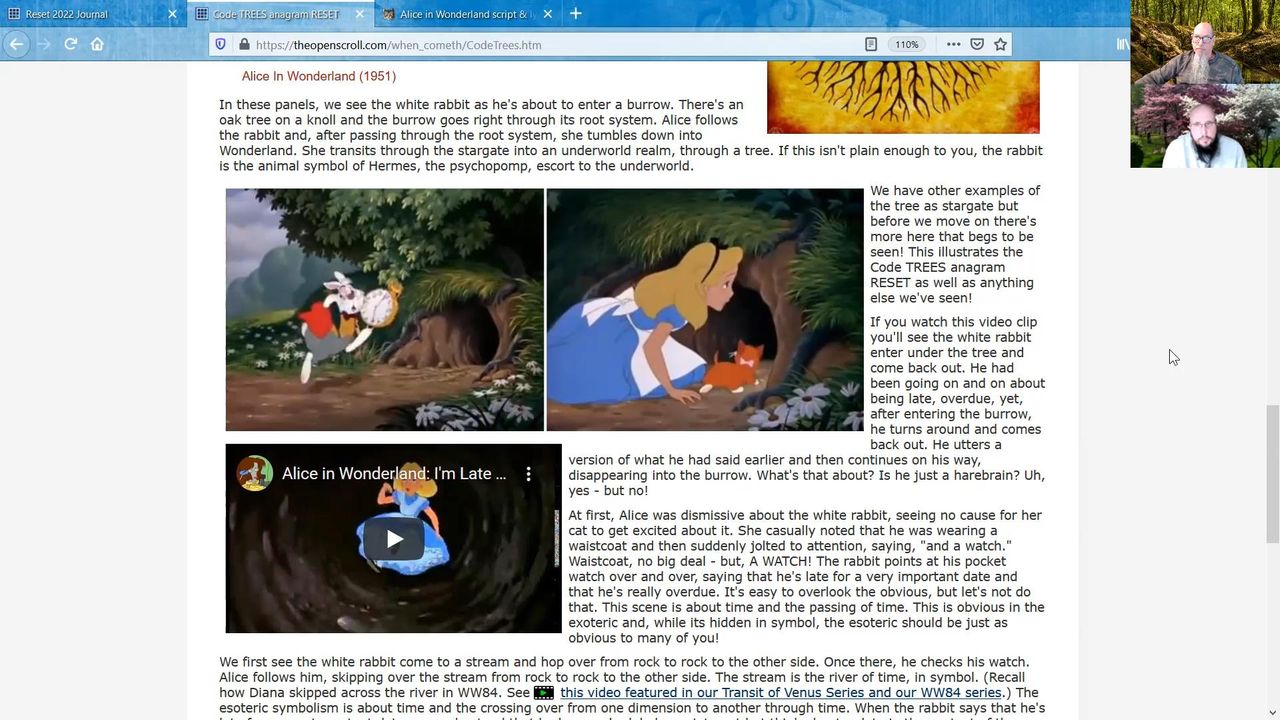Open the browser home page
Screen dimensions: 1280x720
point(97,44)
